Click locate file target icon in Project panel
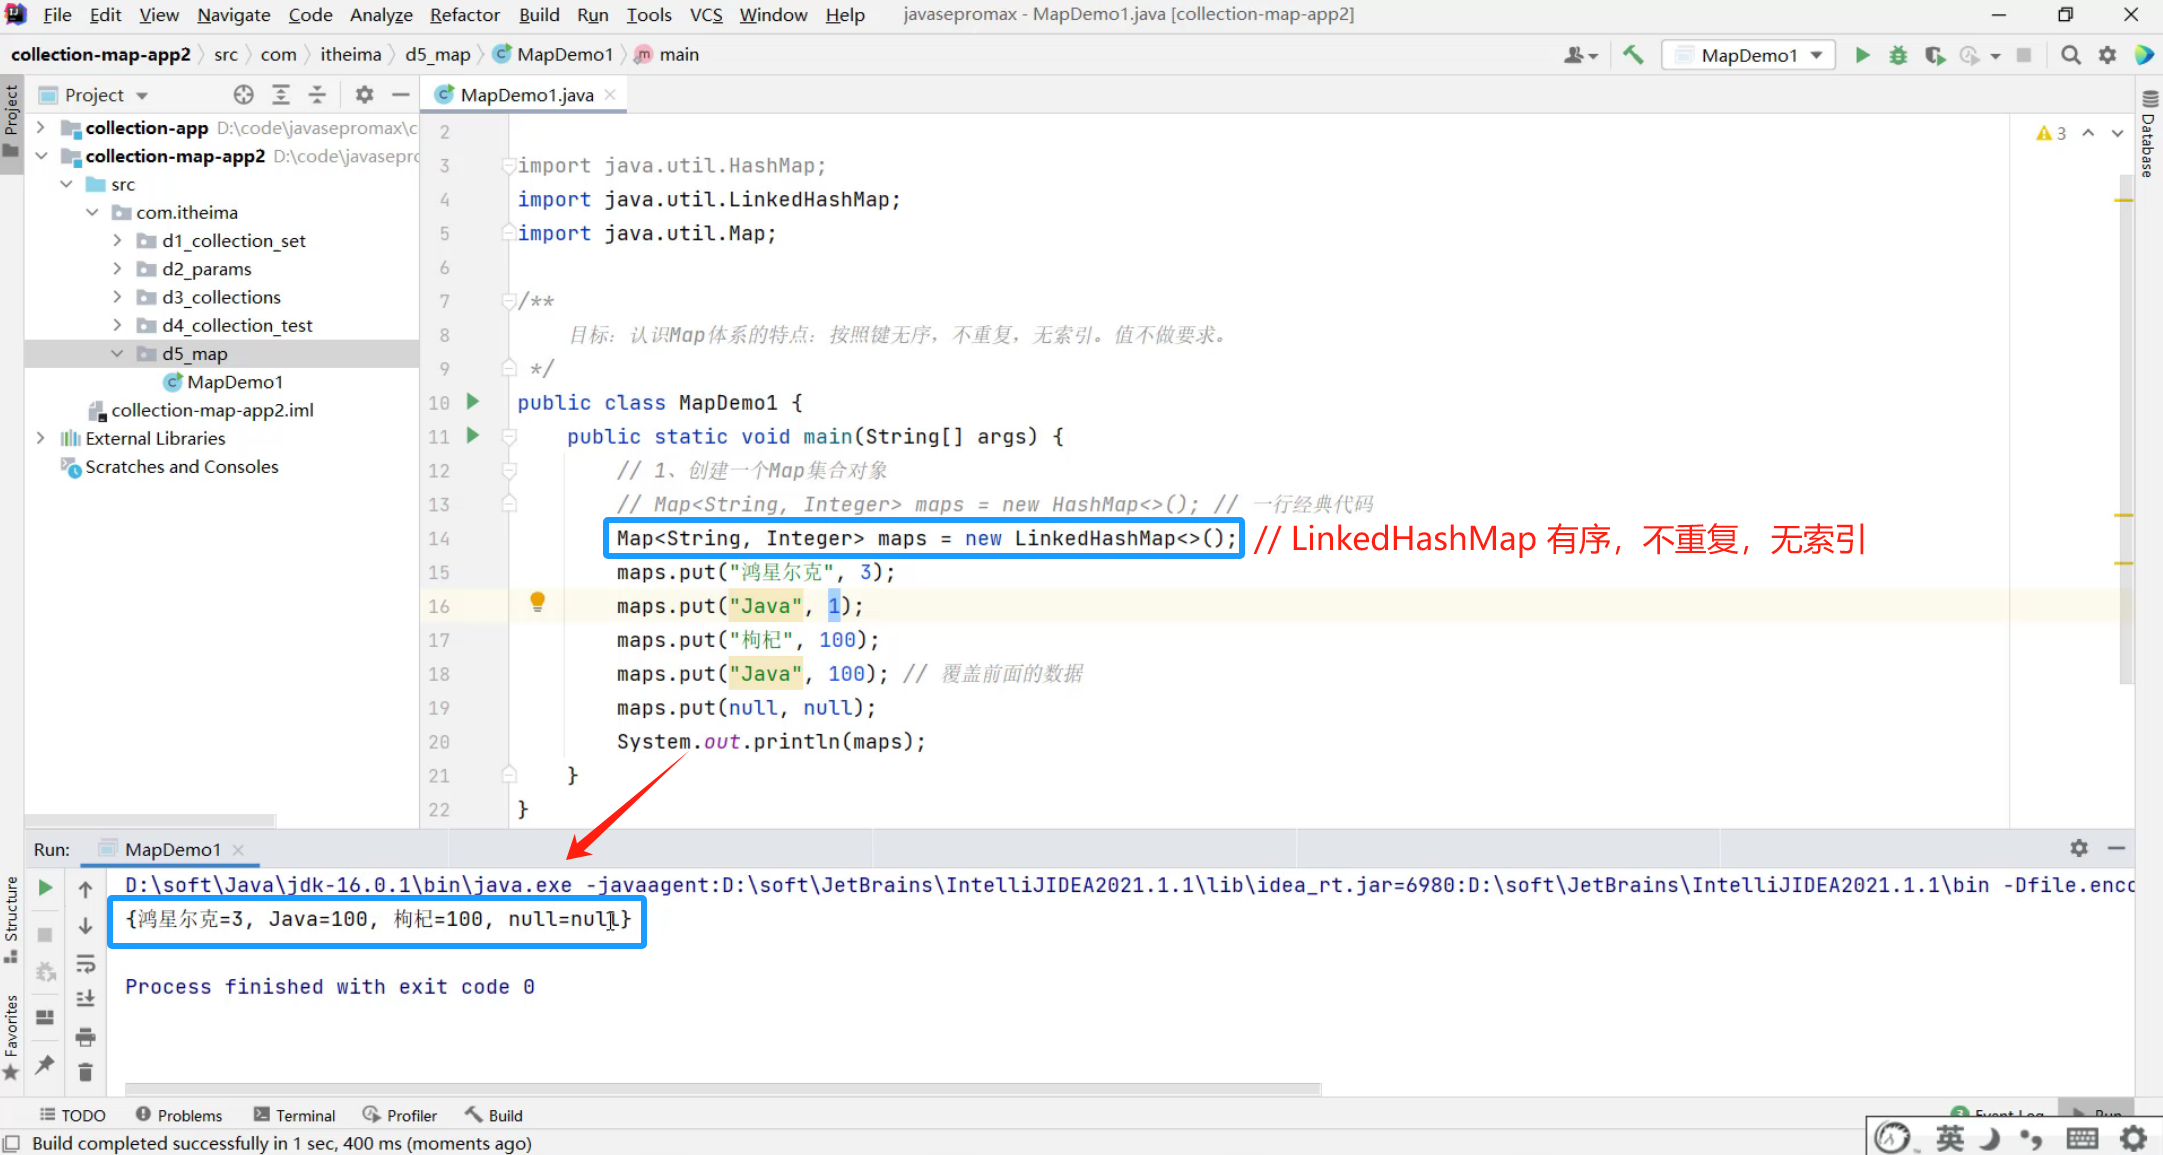This screenshot has height=1155, width=2163. 243,94
